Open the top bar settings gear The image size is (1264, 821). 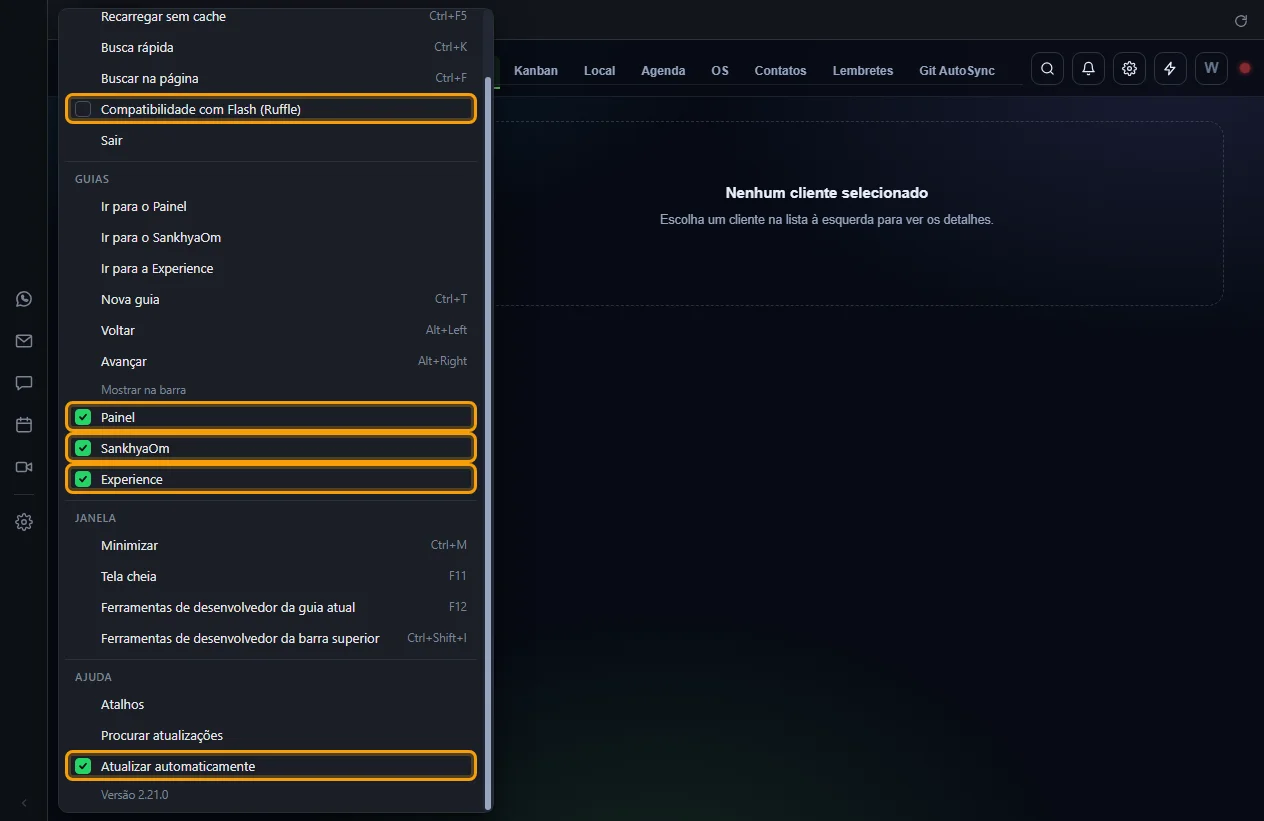(1129, 69)
